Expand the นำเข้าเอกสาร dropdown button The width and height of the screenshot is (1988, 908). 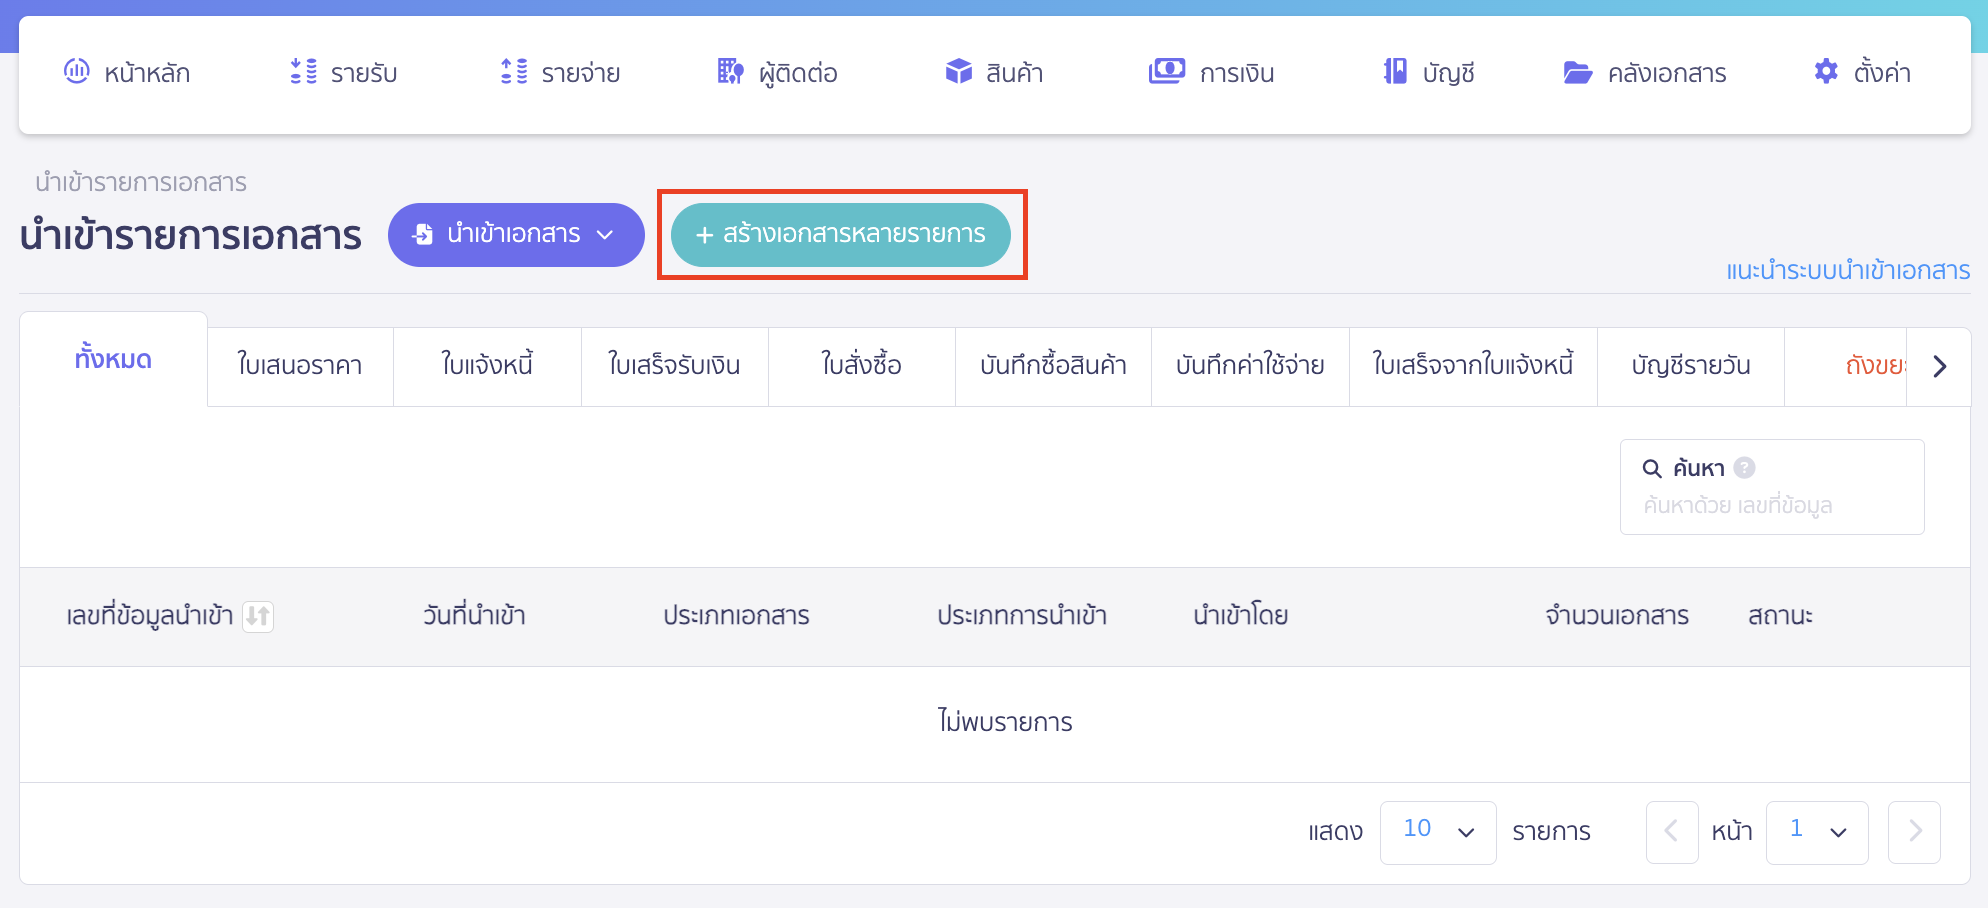pos(516,234)
